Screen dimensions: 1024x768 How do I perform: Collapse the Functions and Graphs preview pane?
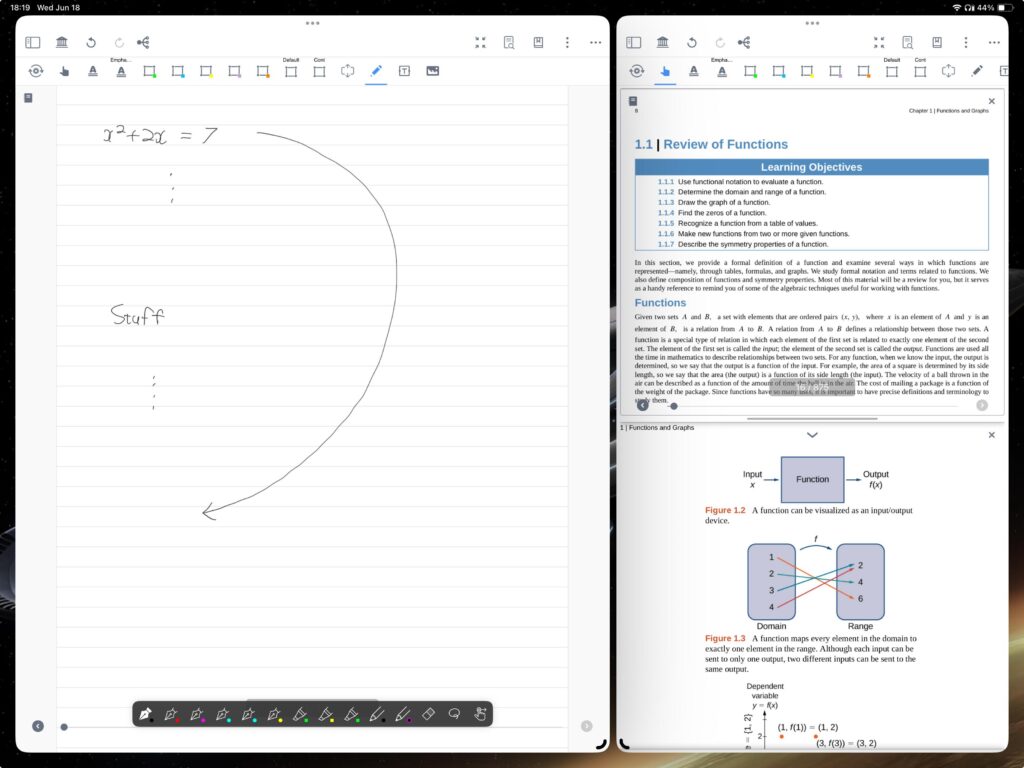coord(812,434)
